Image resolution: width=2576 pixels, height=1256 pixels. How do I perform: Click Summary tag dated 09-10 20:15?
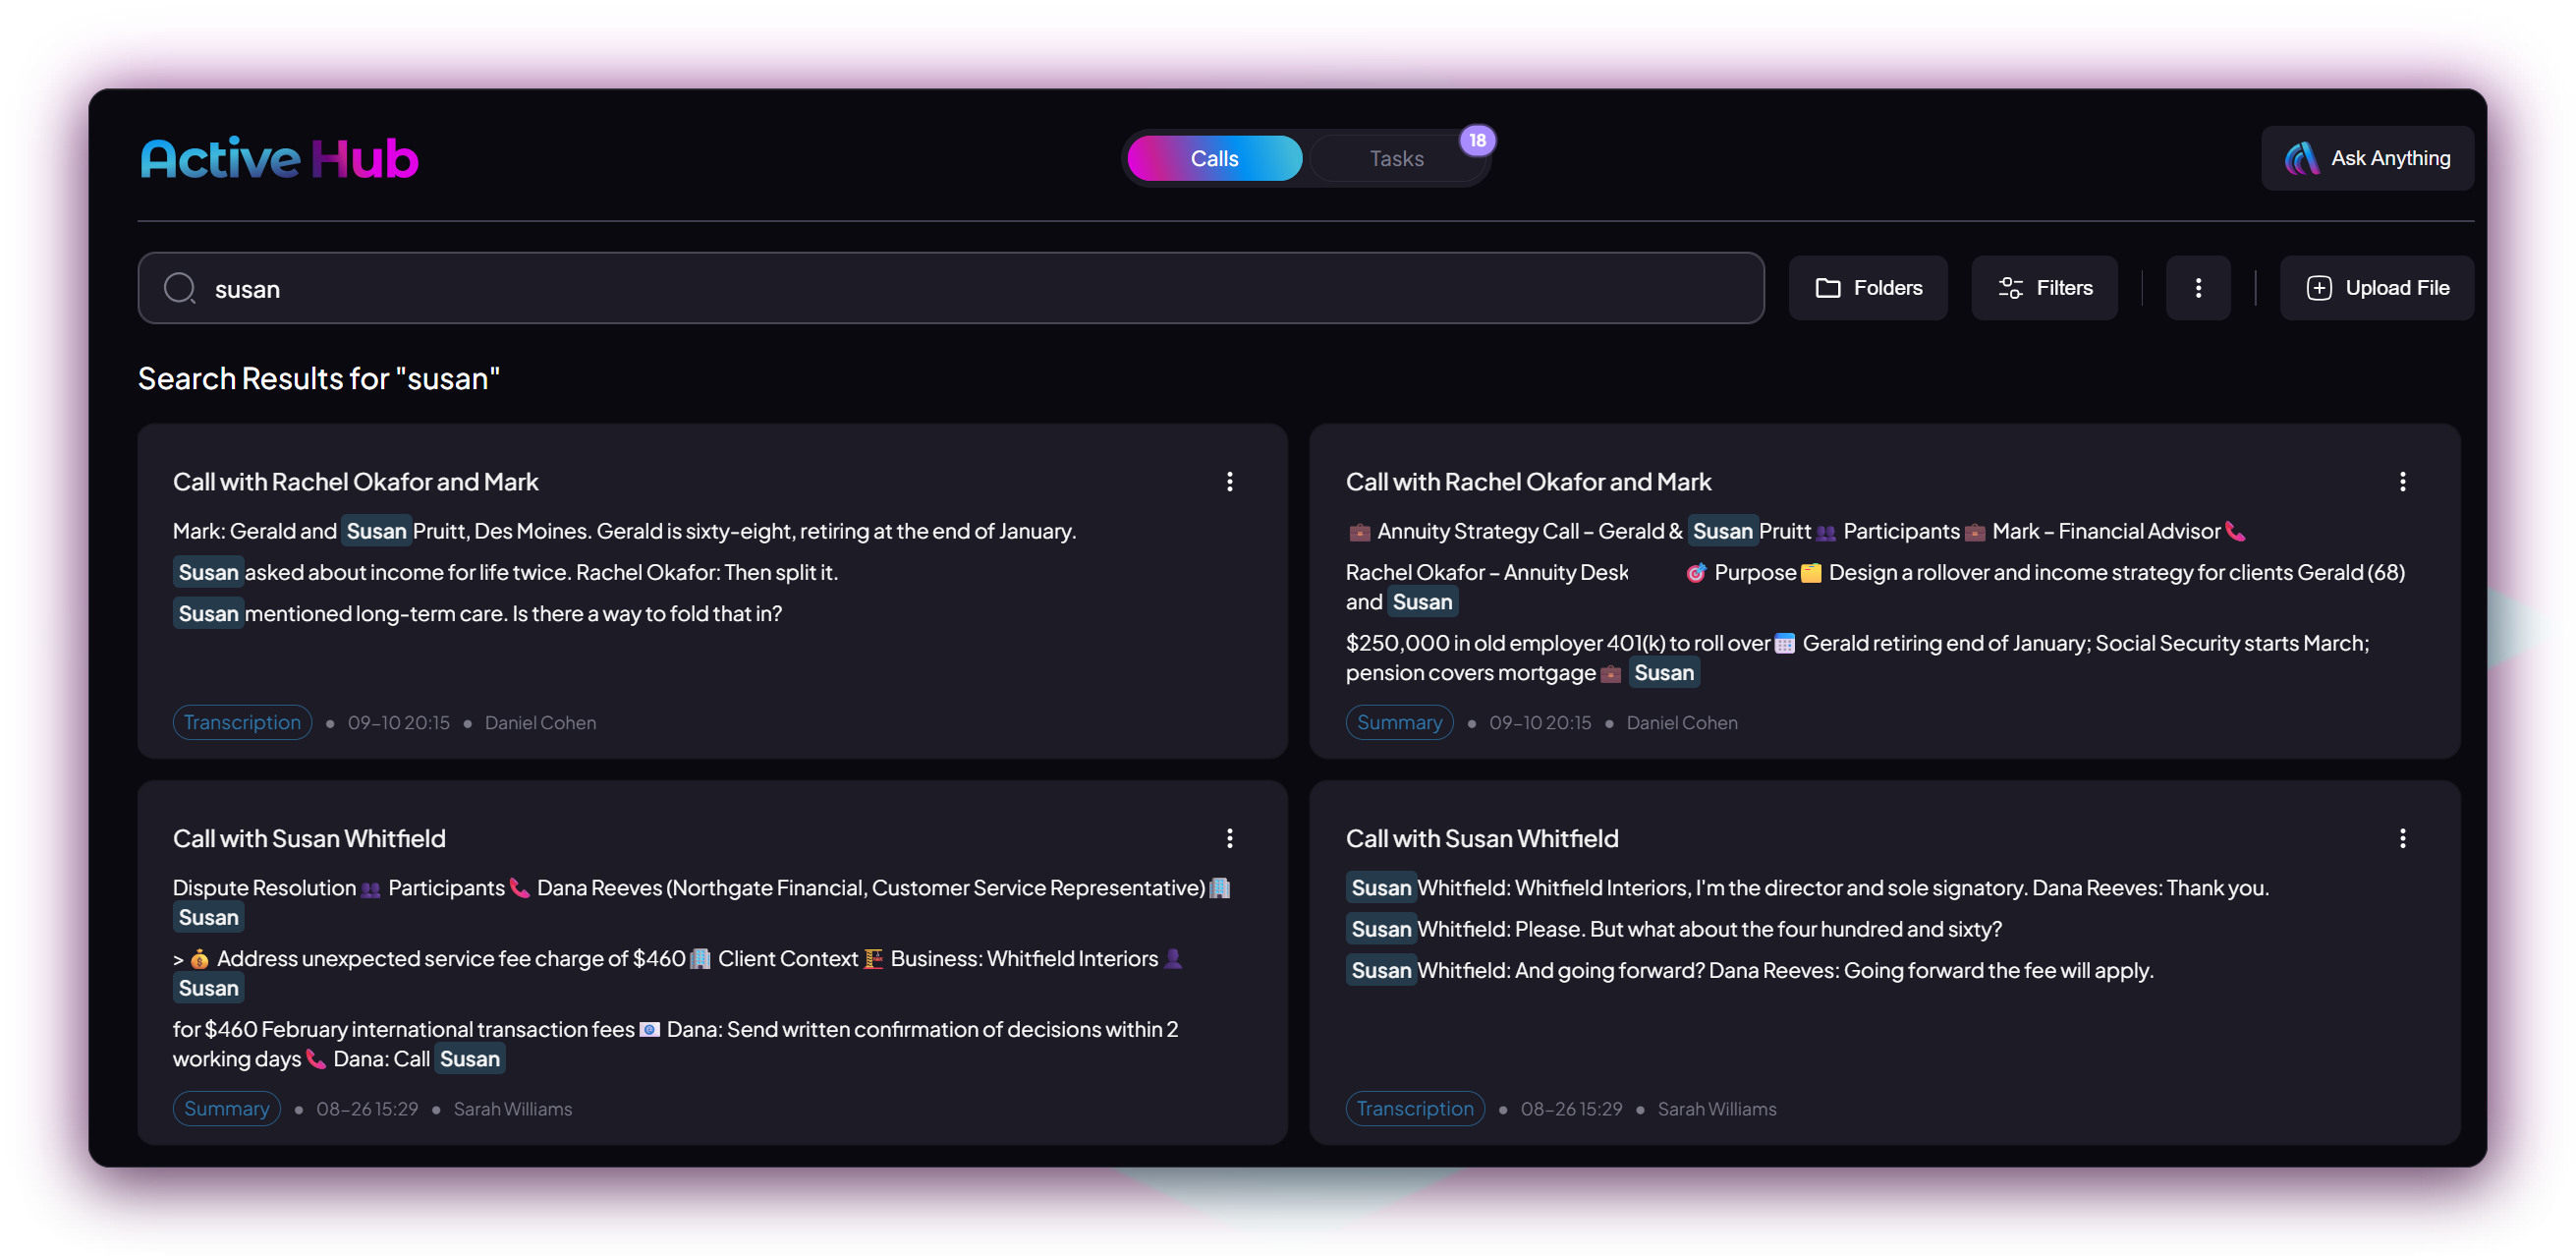point(1399,722)
